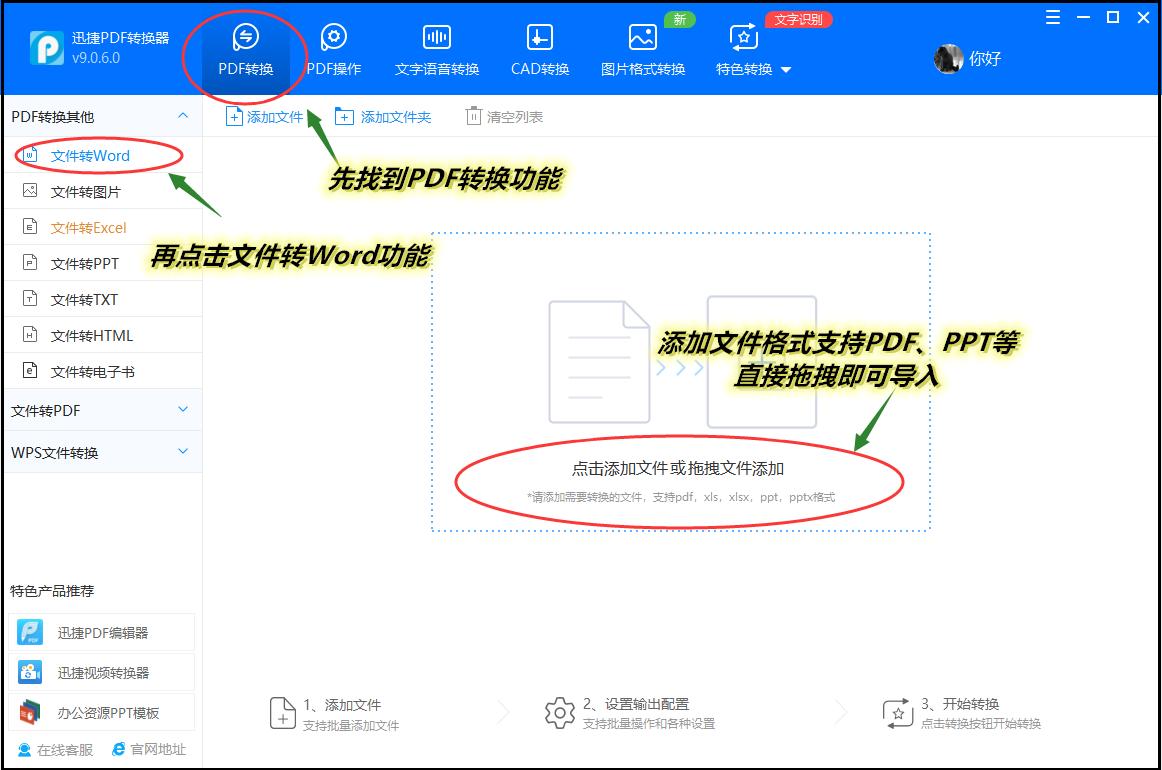Open the hamburger menu at top right
The image size is (1162, 770).
point(1051,17)
